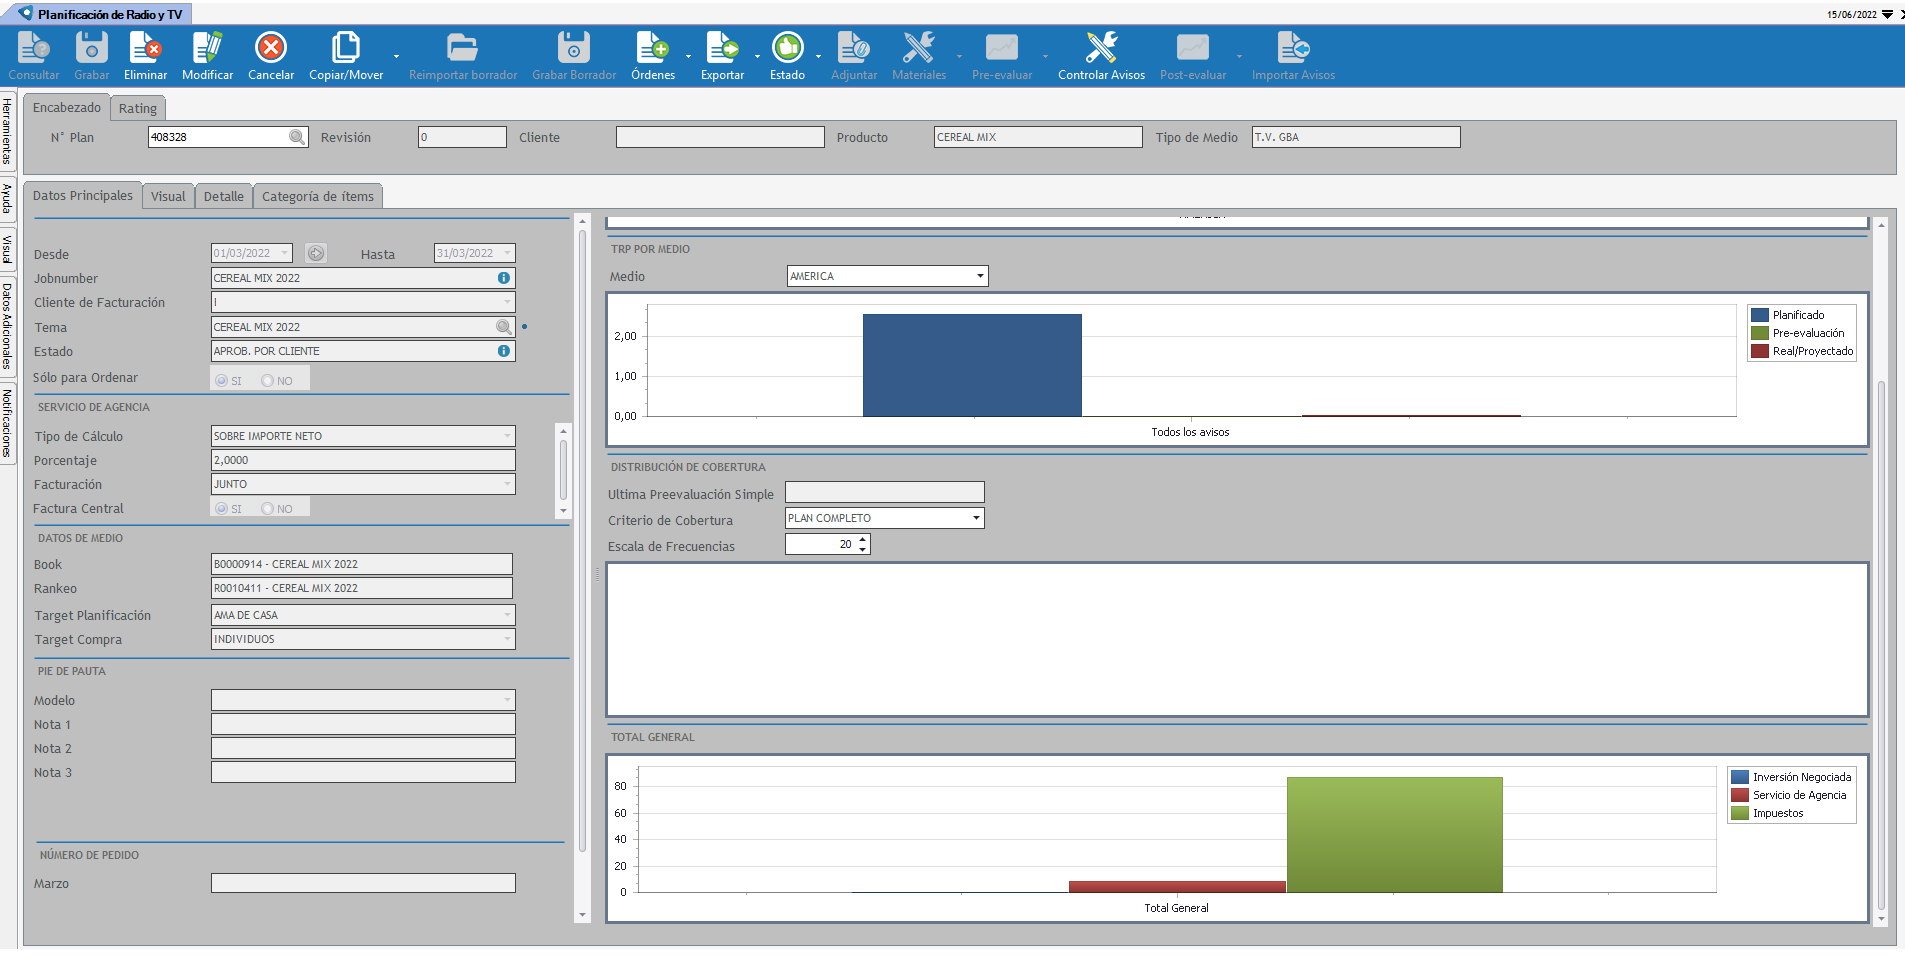Viewport: 1905px width, 975px height.
Task: Open the Tipo de Cálculo dropdown
Action: tap(507, 436)
